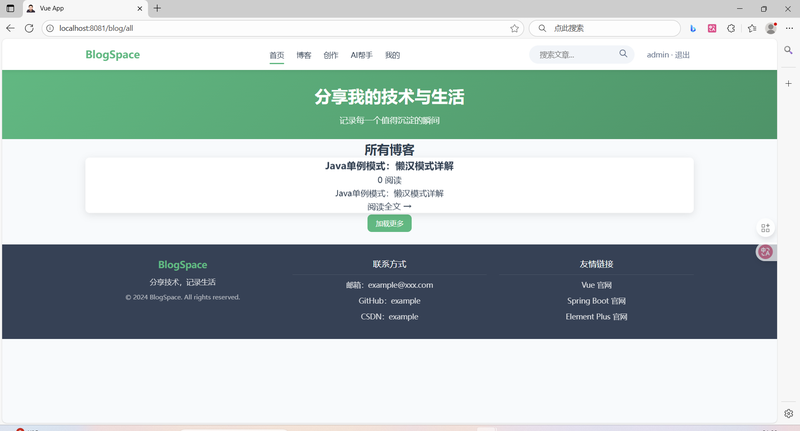This screenshot has height=431, width=800.
Task: Open the browser settings and more menu
Action: (x=789, y=29)
